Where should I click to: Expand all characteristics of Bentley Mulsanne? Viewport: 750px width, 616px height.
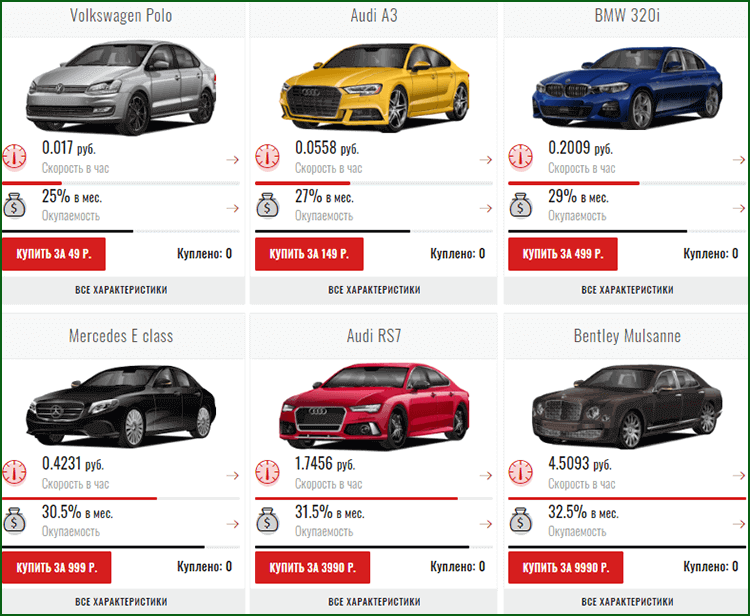pyautogui.click(x=625, y=601)
